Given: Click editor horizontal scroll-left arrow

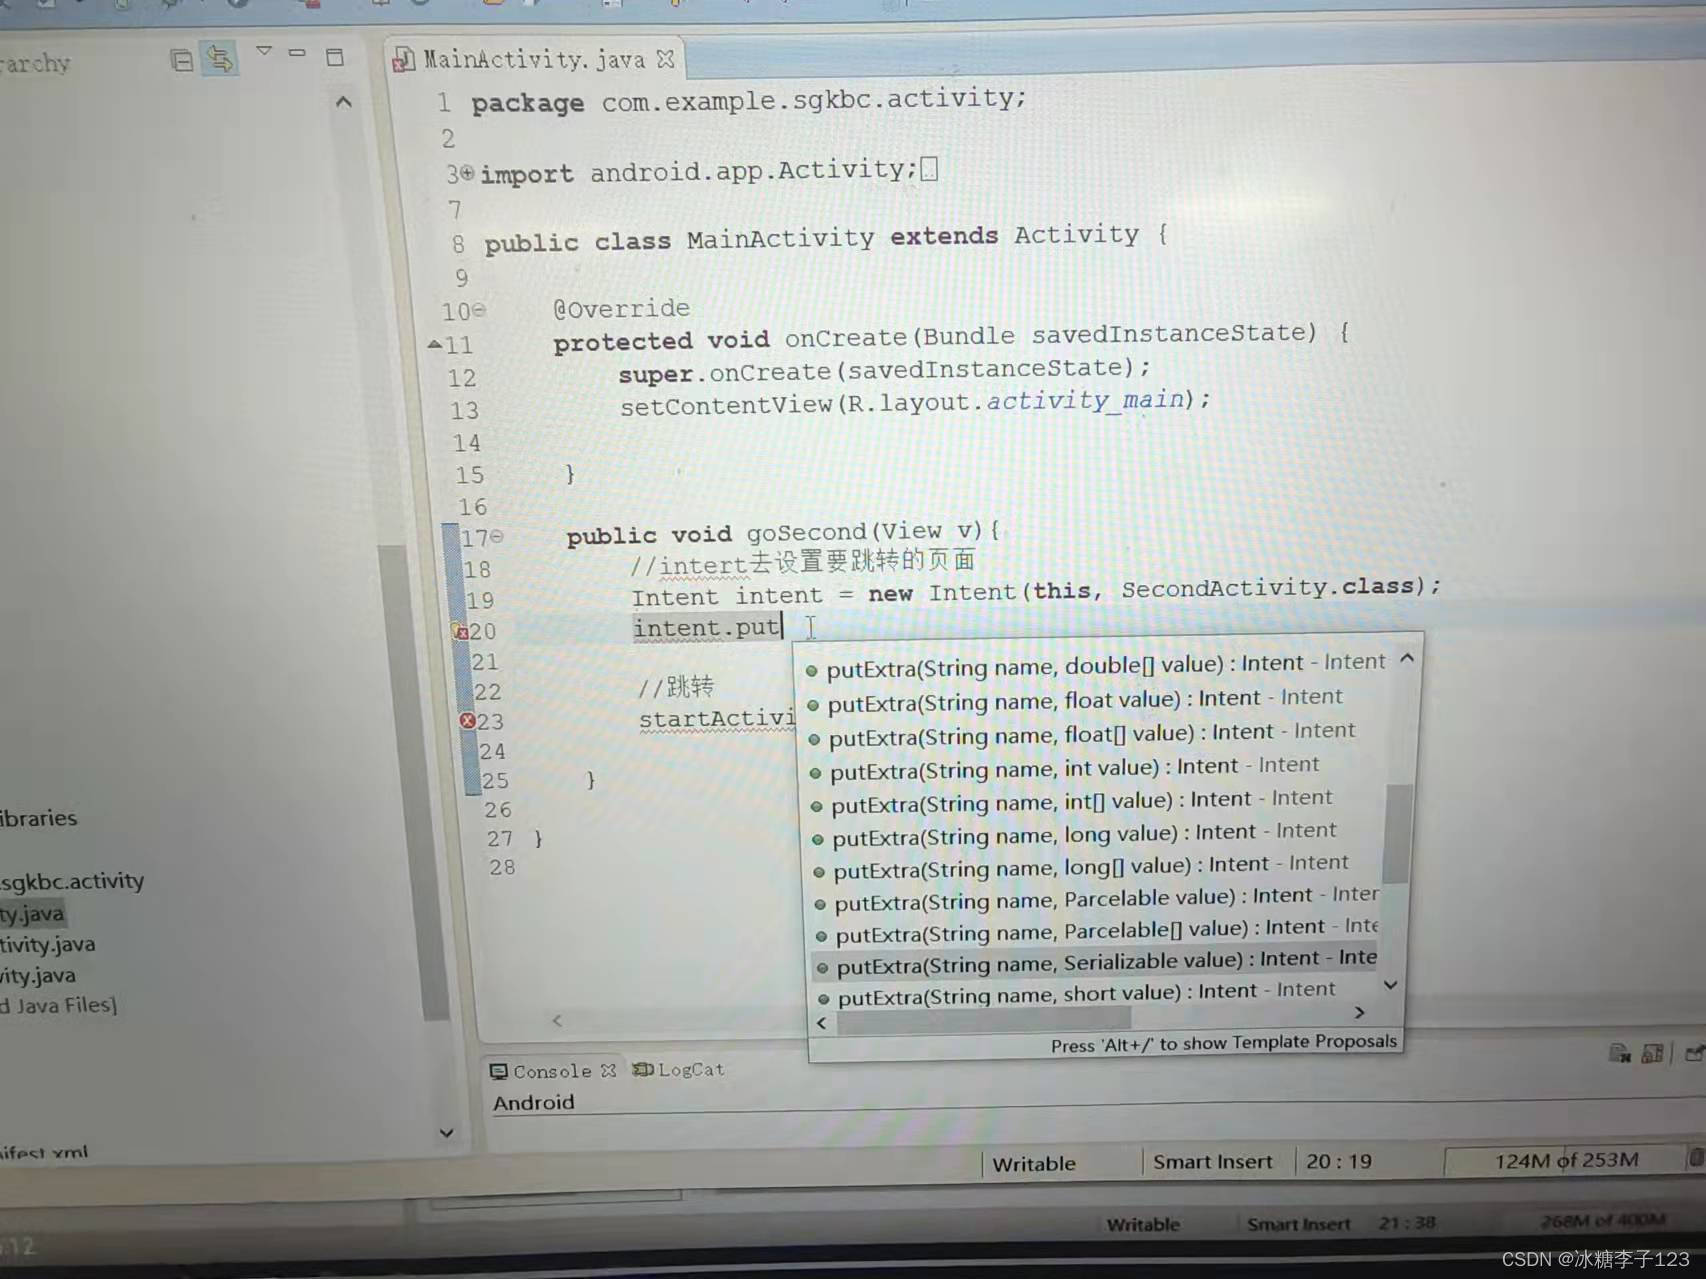Looking at the screenshot, I should click(557, 1020).
